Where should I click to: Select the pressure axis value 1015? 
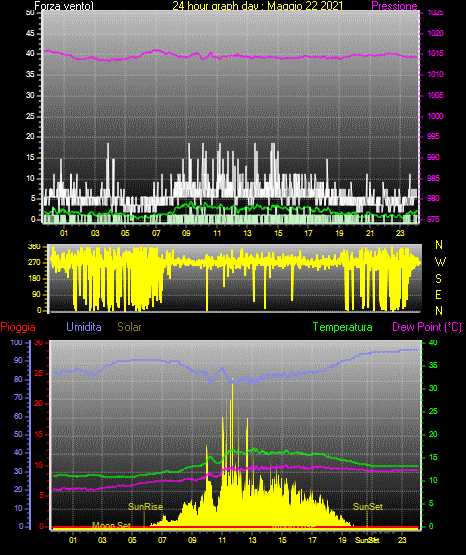click(435, 53)
